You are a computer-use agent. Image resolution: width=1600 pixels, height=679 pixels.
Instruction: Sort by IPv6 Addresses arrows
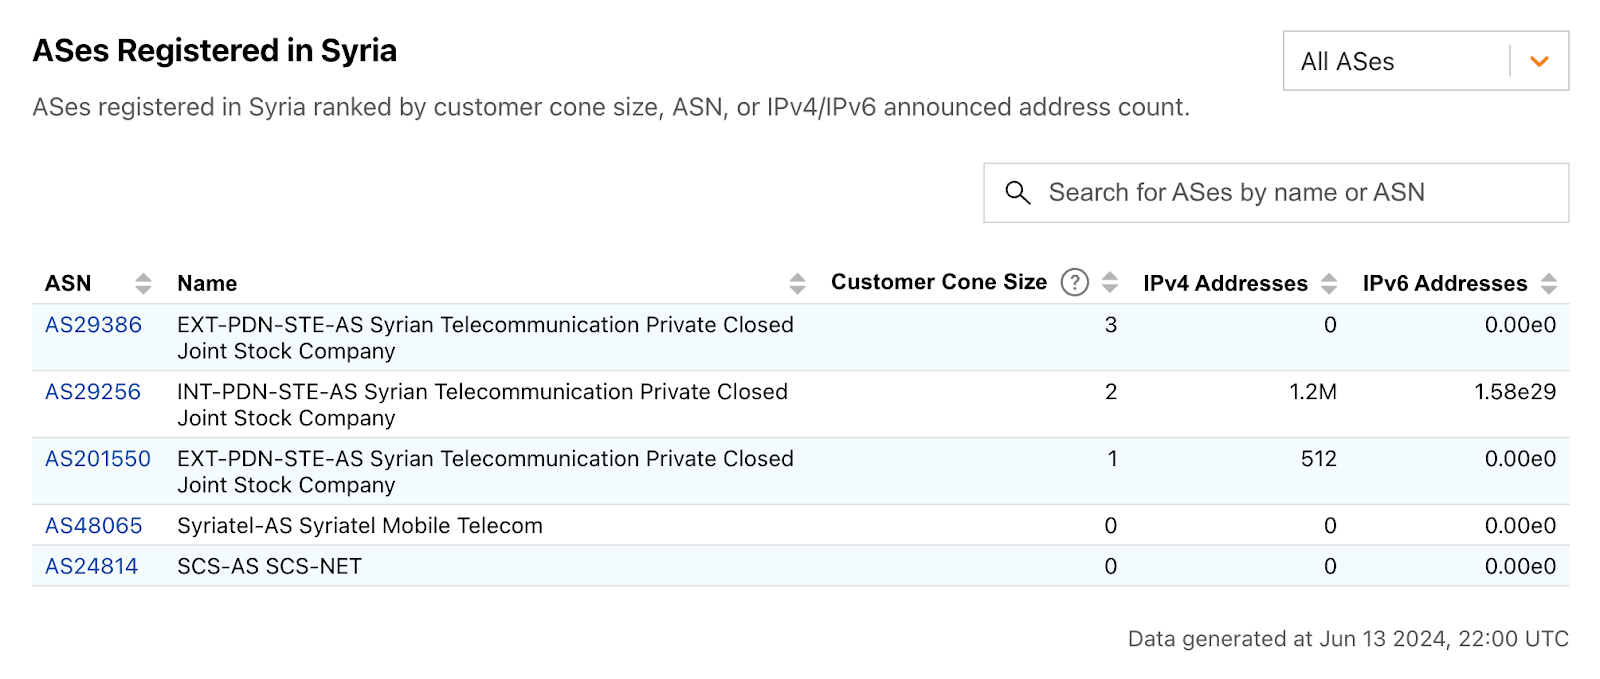coord(1548,284)
